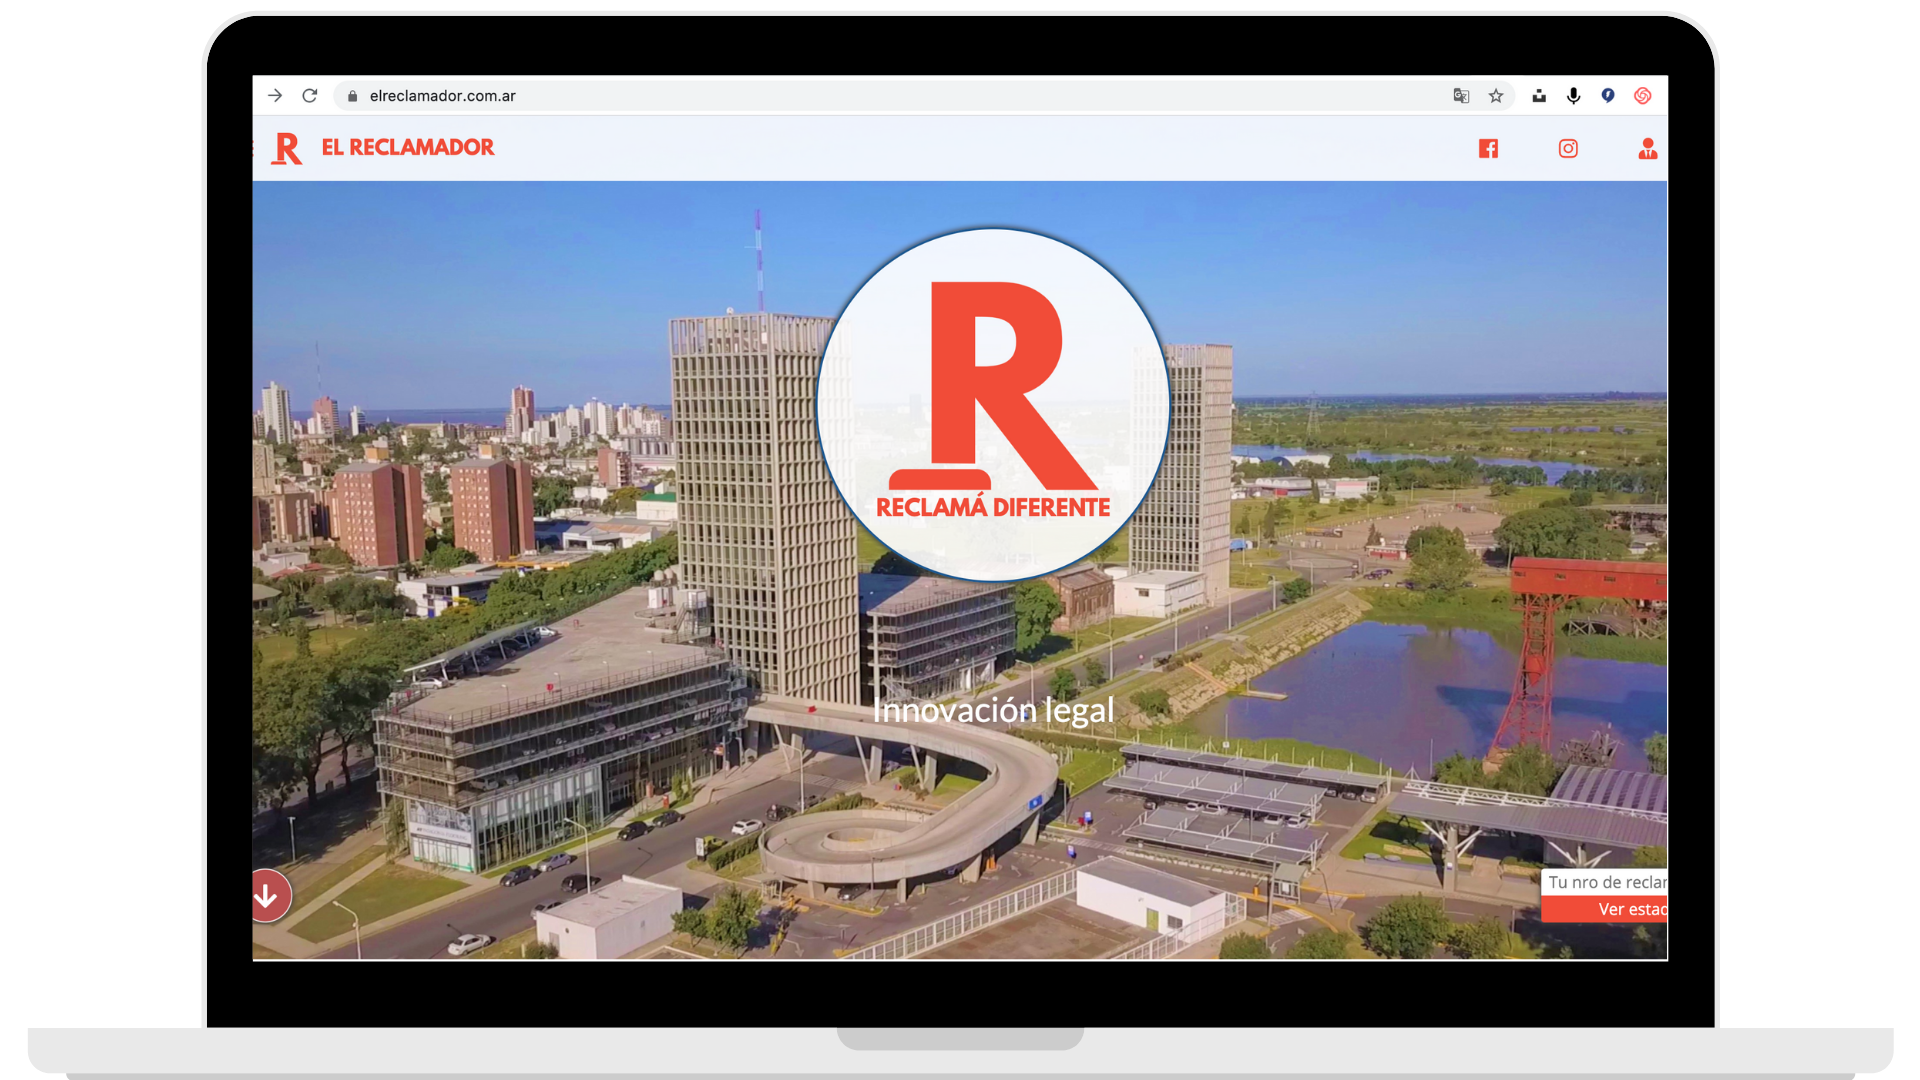
Task: Click the microphone extension icon
Action: (x=1574, y=96)
